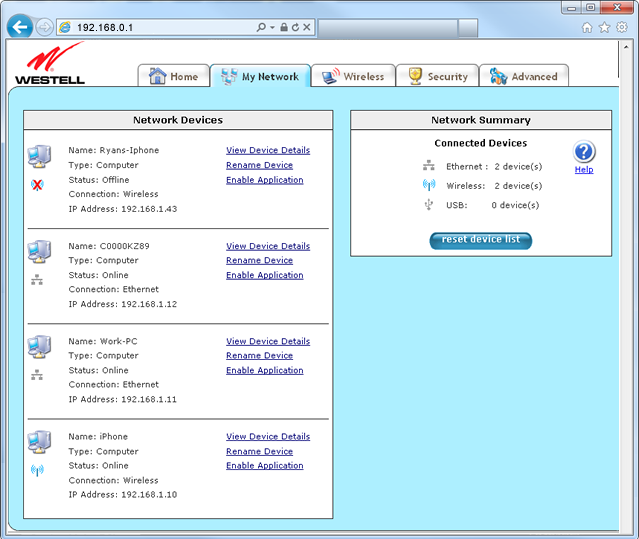Rename Device link for iPhone

pos(260,452)
